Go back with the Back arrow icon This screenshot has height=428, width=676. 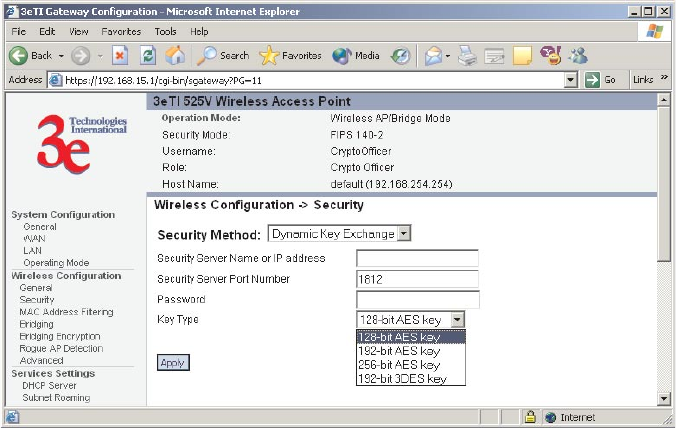pyautogui.click(x=18, y=56)
